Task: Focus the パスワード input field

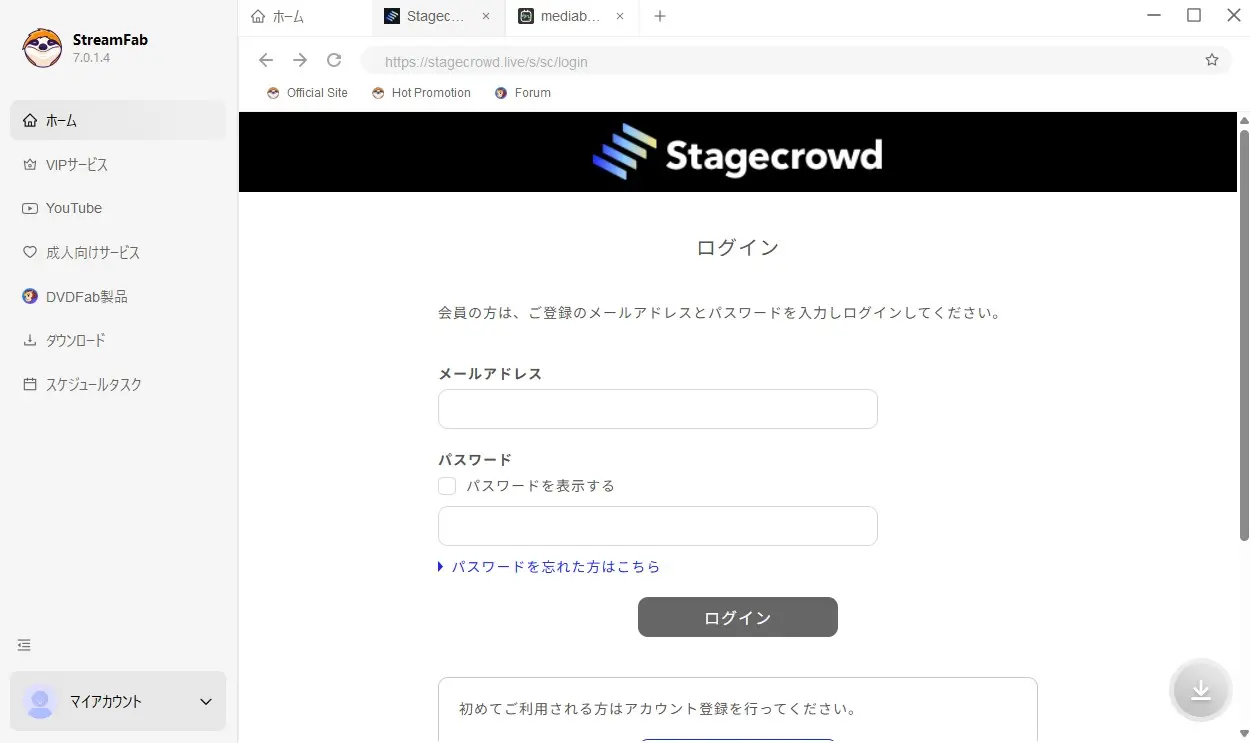Action: pyautogui.click(x=658, y=526)
